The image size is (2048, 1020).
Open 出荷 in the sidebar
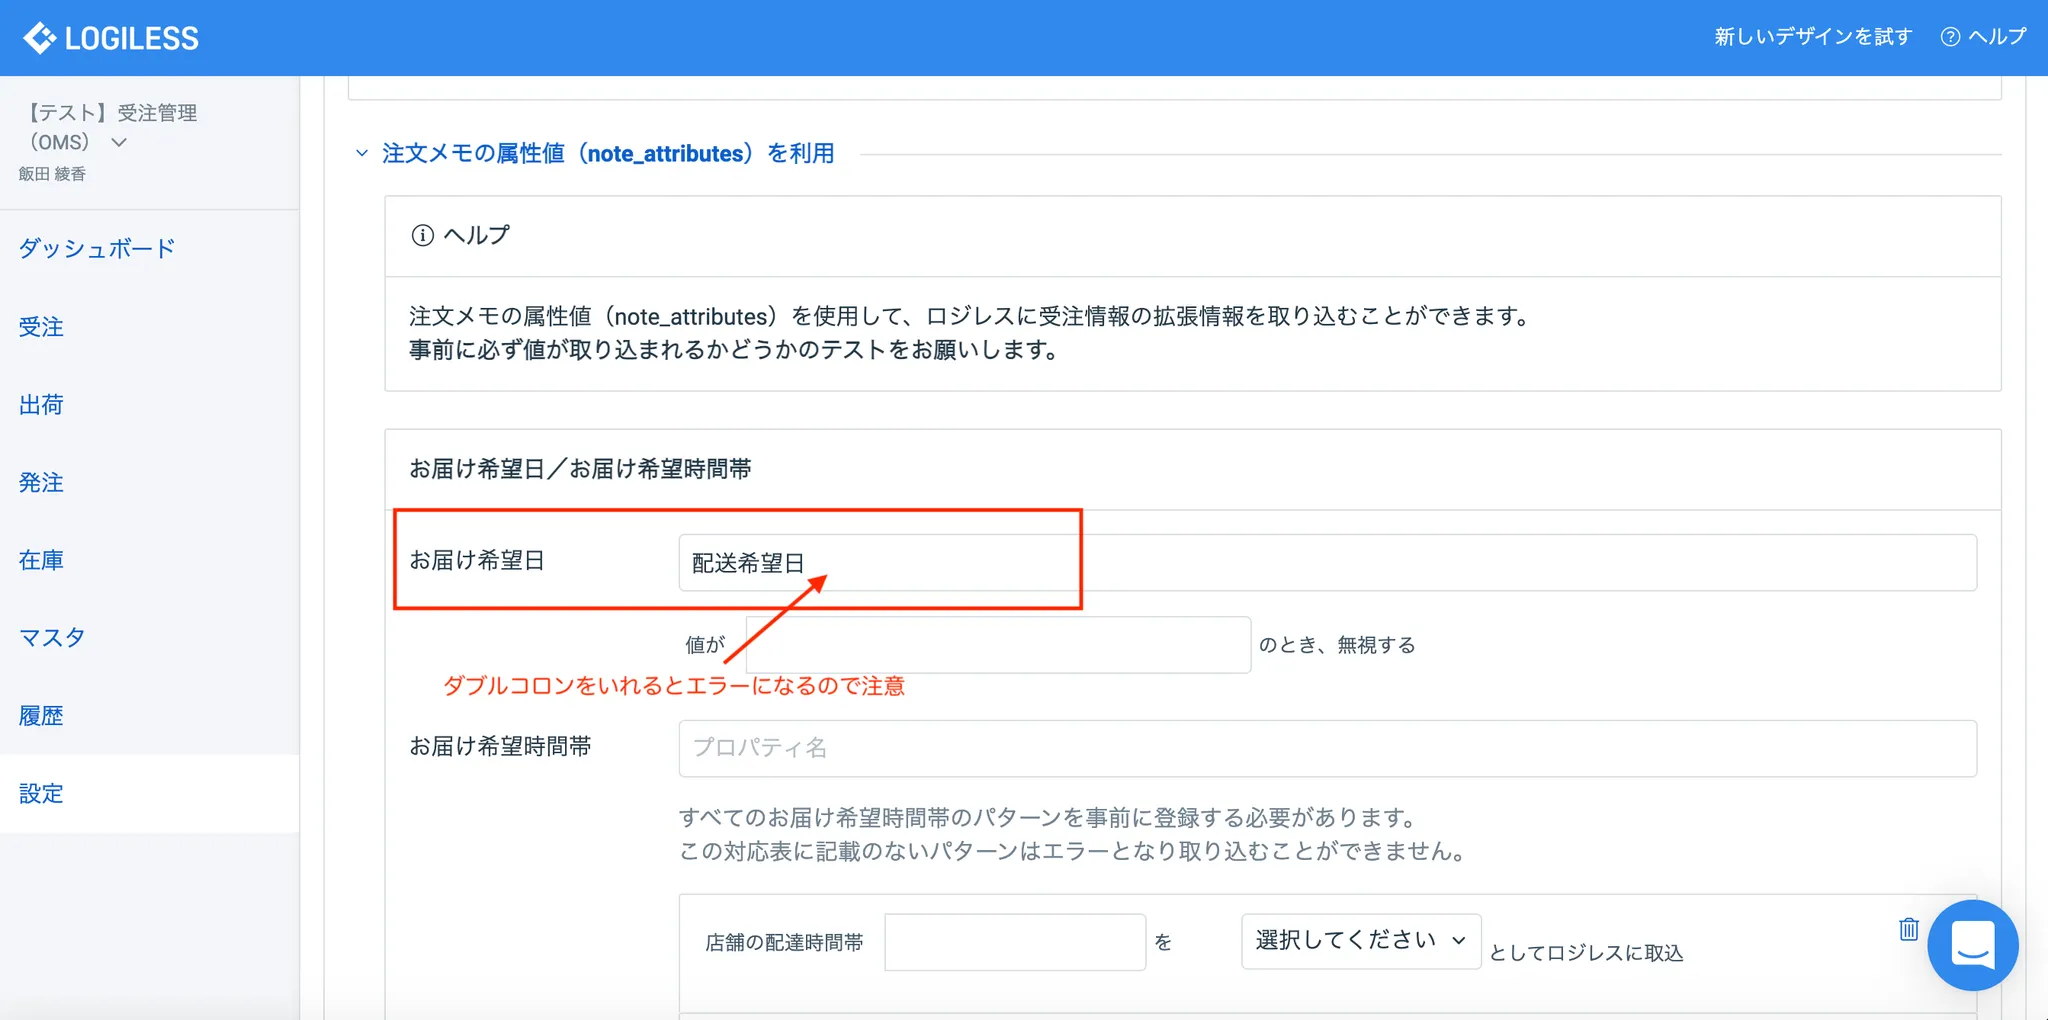[41, 404]
